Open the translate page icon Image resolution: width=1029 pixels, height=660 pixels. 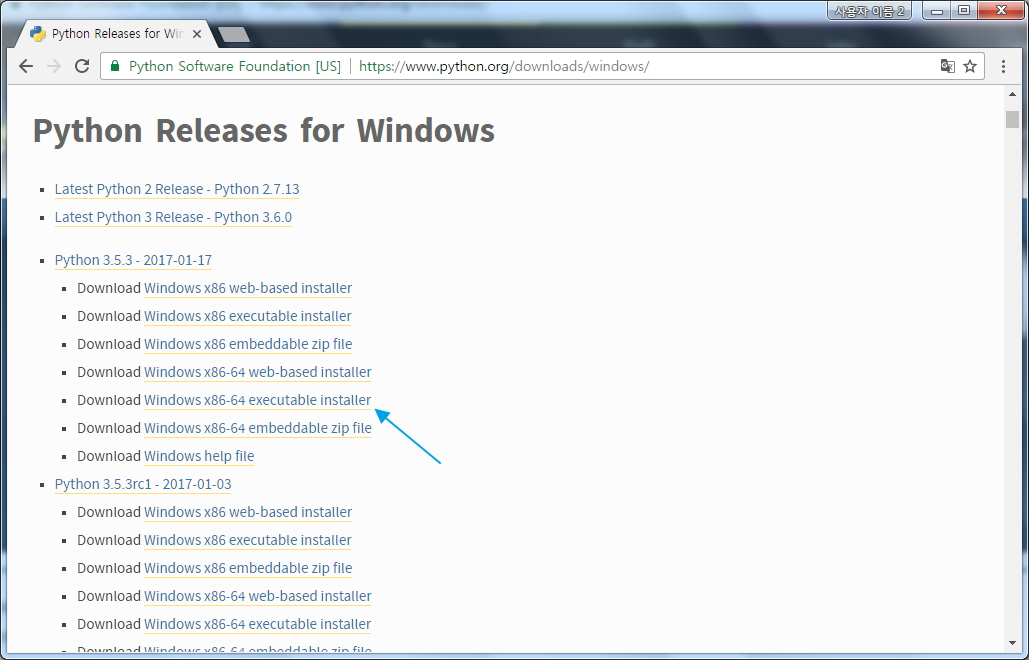pos(947,66)
